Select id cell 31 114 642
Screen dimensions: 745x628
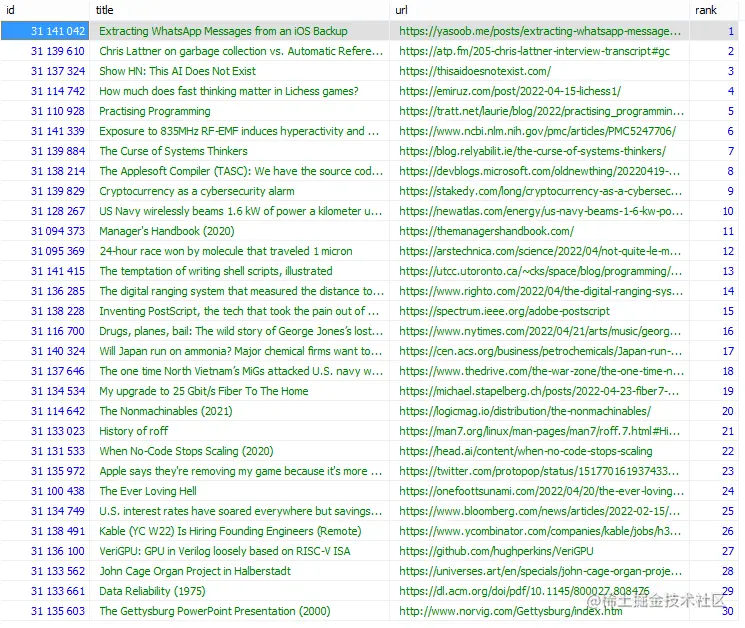(45, 411)
